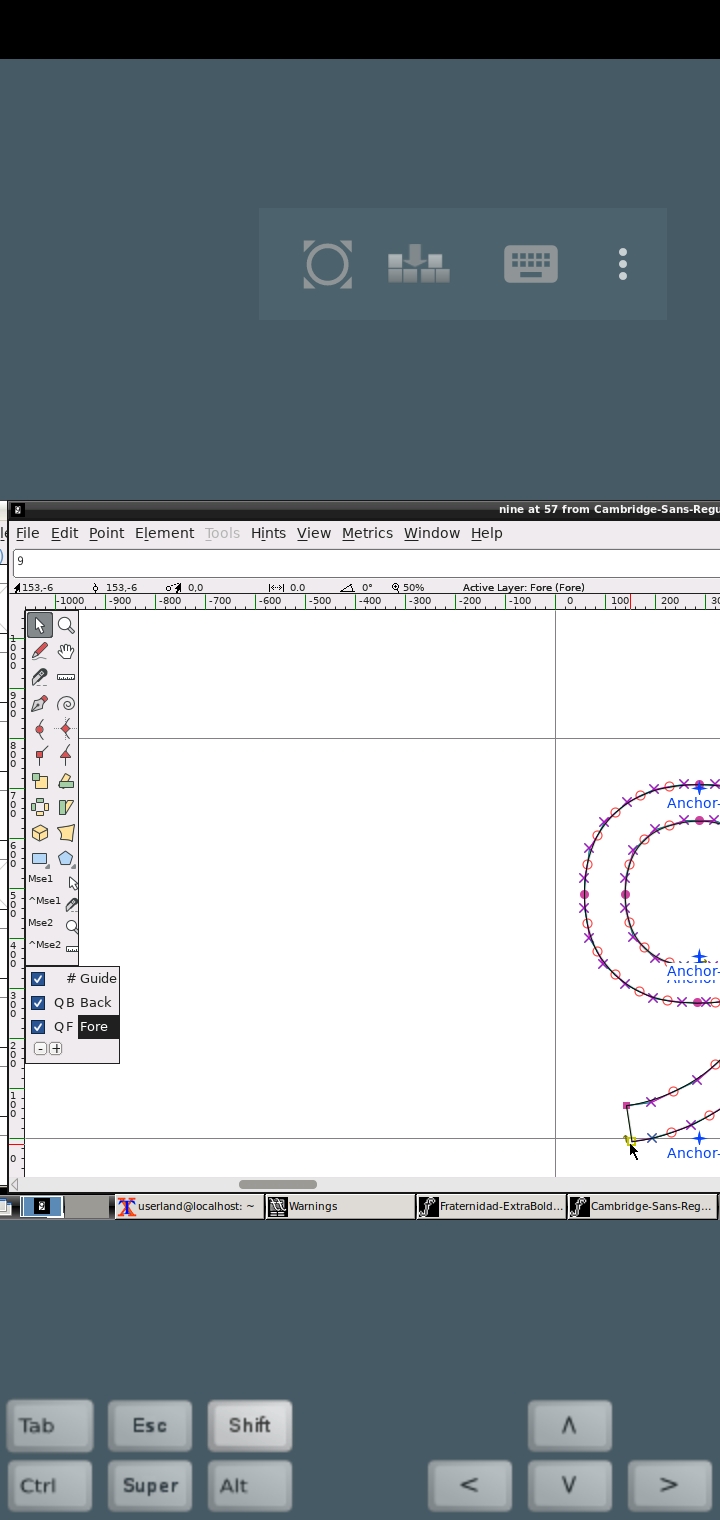
Task: Toggle the Shift on-screen modifier key
Action: point(250,1426)
